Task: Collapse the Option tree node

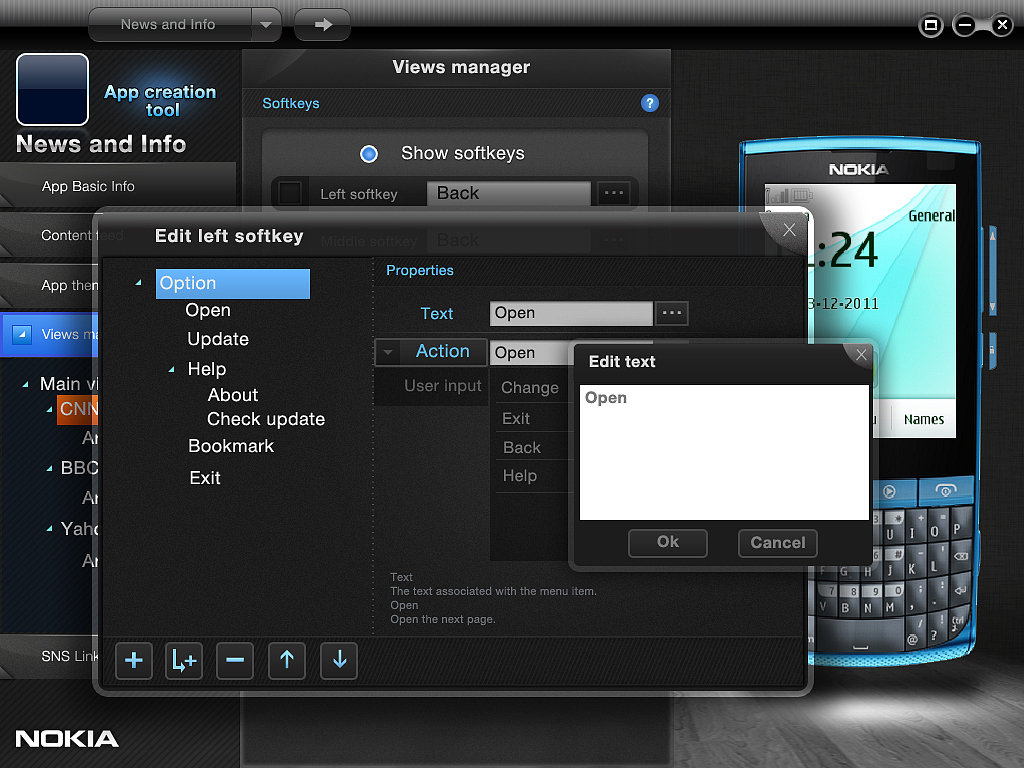Action: coord(138,283)
